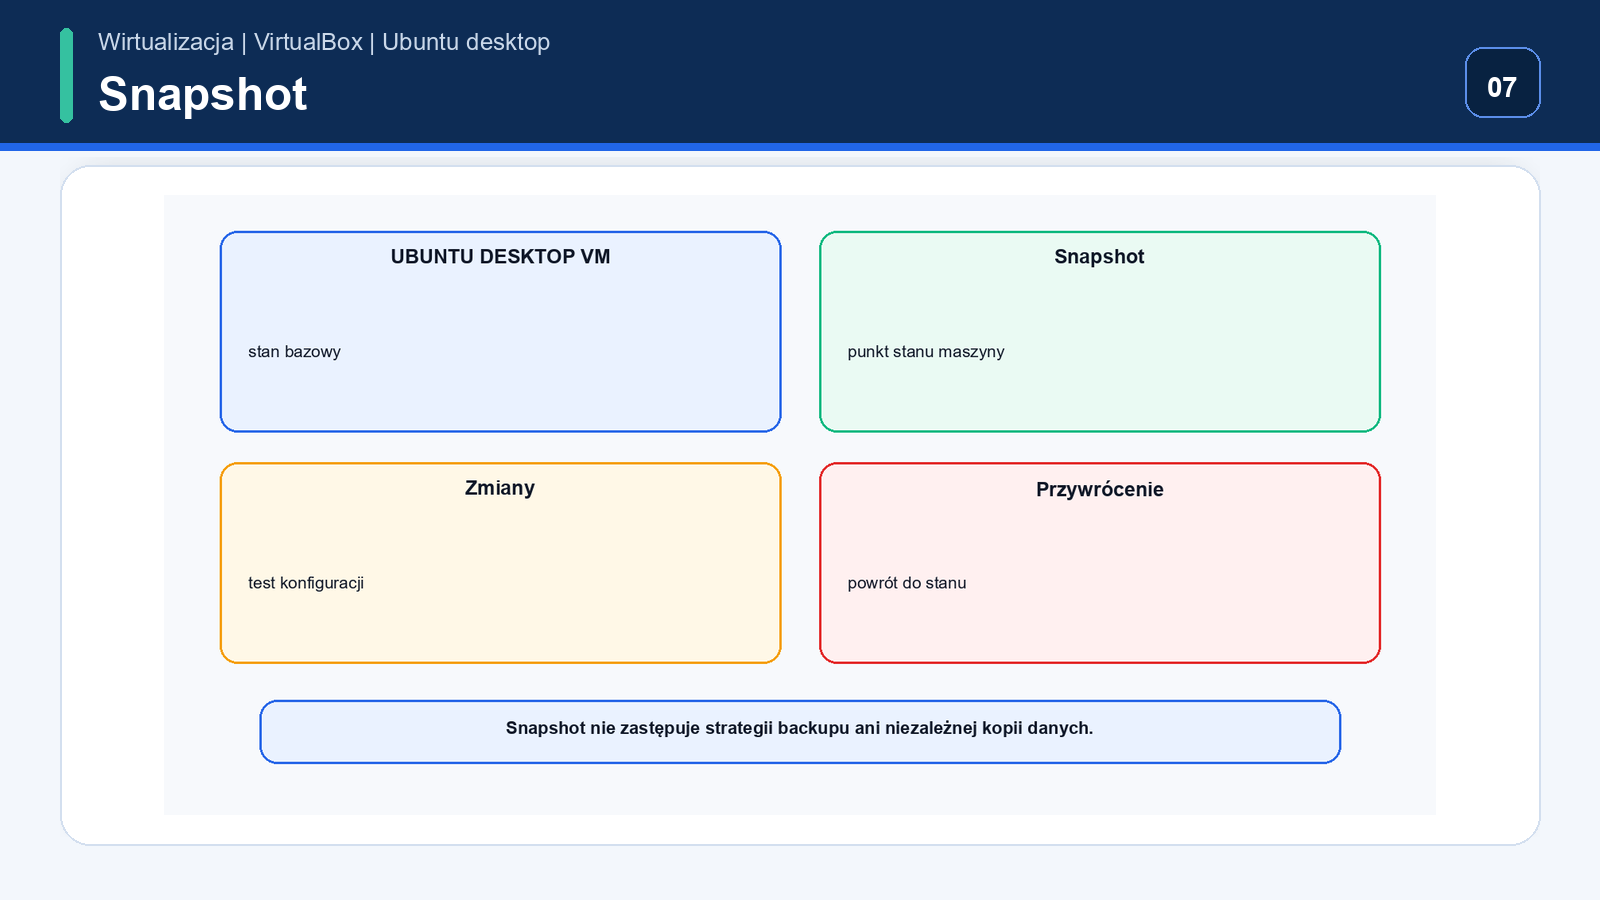Viewport: 1600px width, 900px height.
Task: Select the breadcrumb text Wirtualizacja | VirtualBox | Ubuntu desktop
Action: point(324,42)
